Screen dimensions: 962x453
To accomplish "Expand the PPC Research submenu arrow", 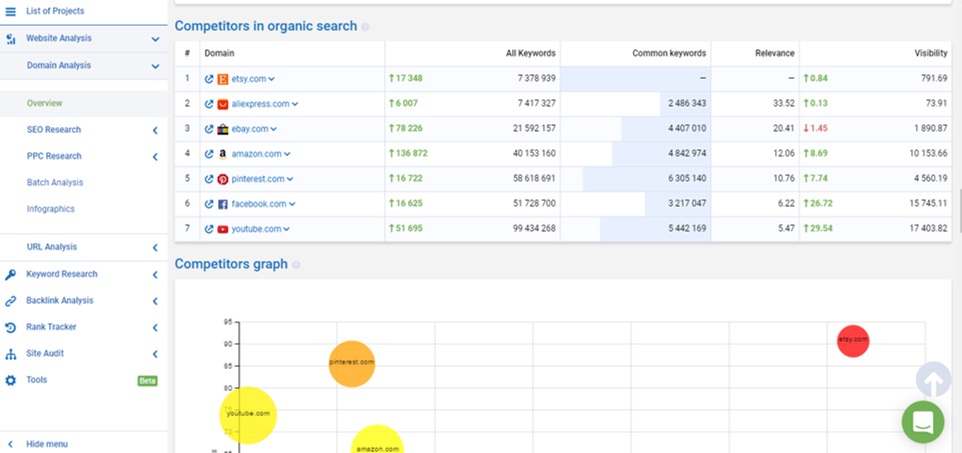I will coord(155,157).
